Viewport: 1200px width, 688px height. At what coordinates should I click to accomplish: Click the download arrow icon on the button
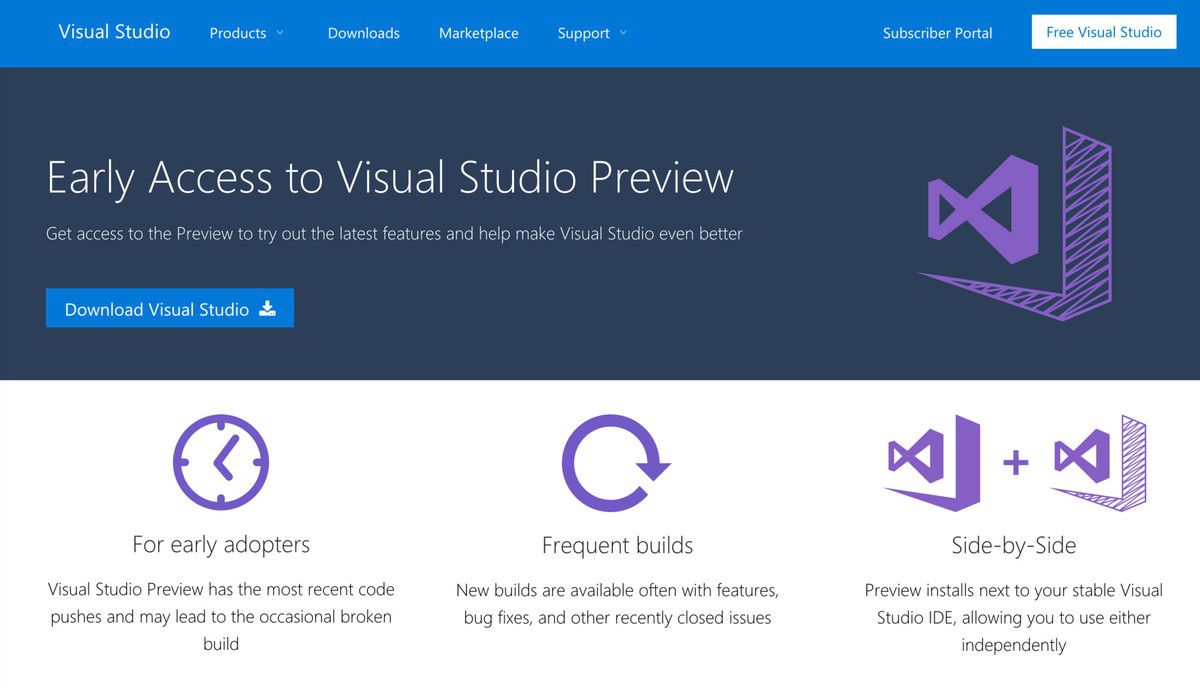267,308
